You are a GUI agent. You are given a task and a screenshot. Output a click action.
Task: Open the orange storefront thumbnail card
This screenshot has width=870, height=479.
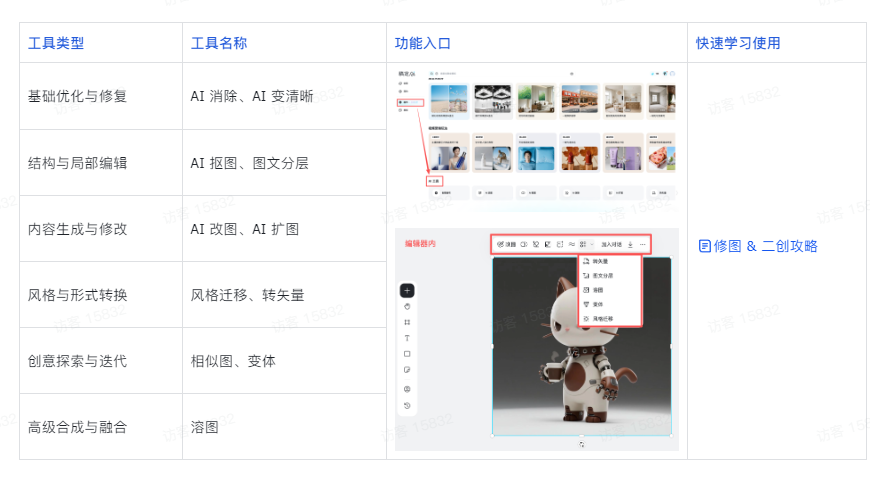(x=580, y=101)
